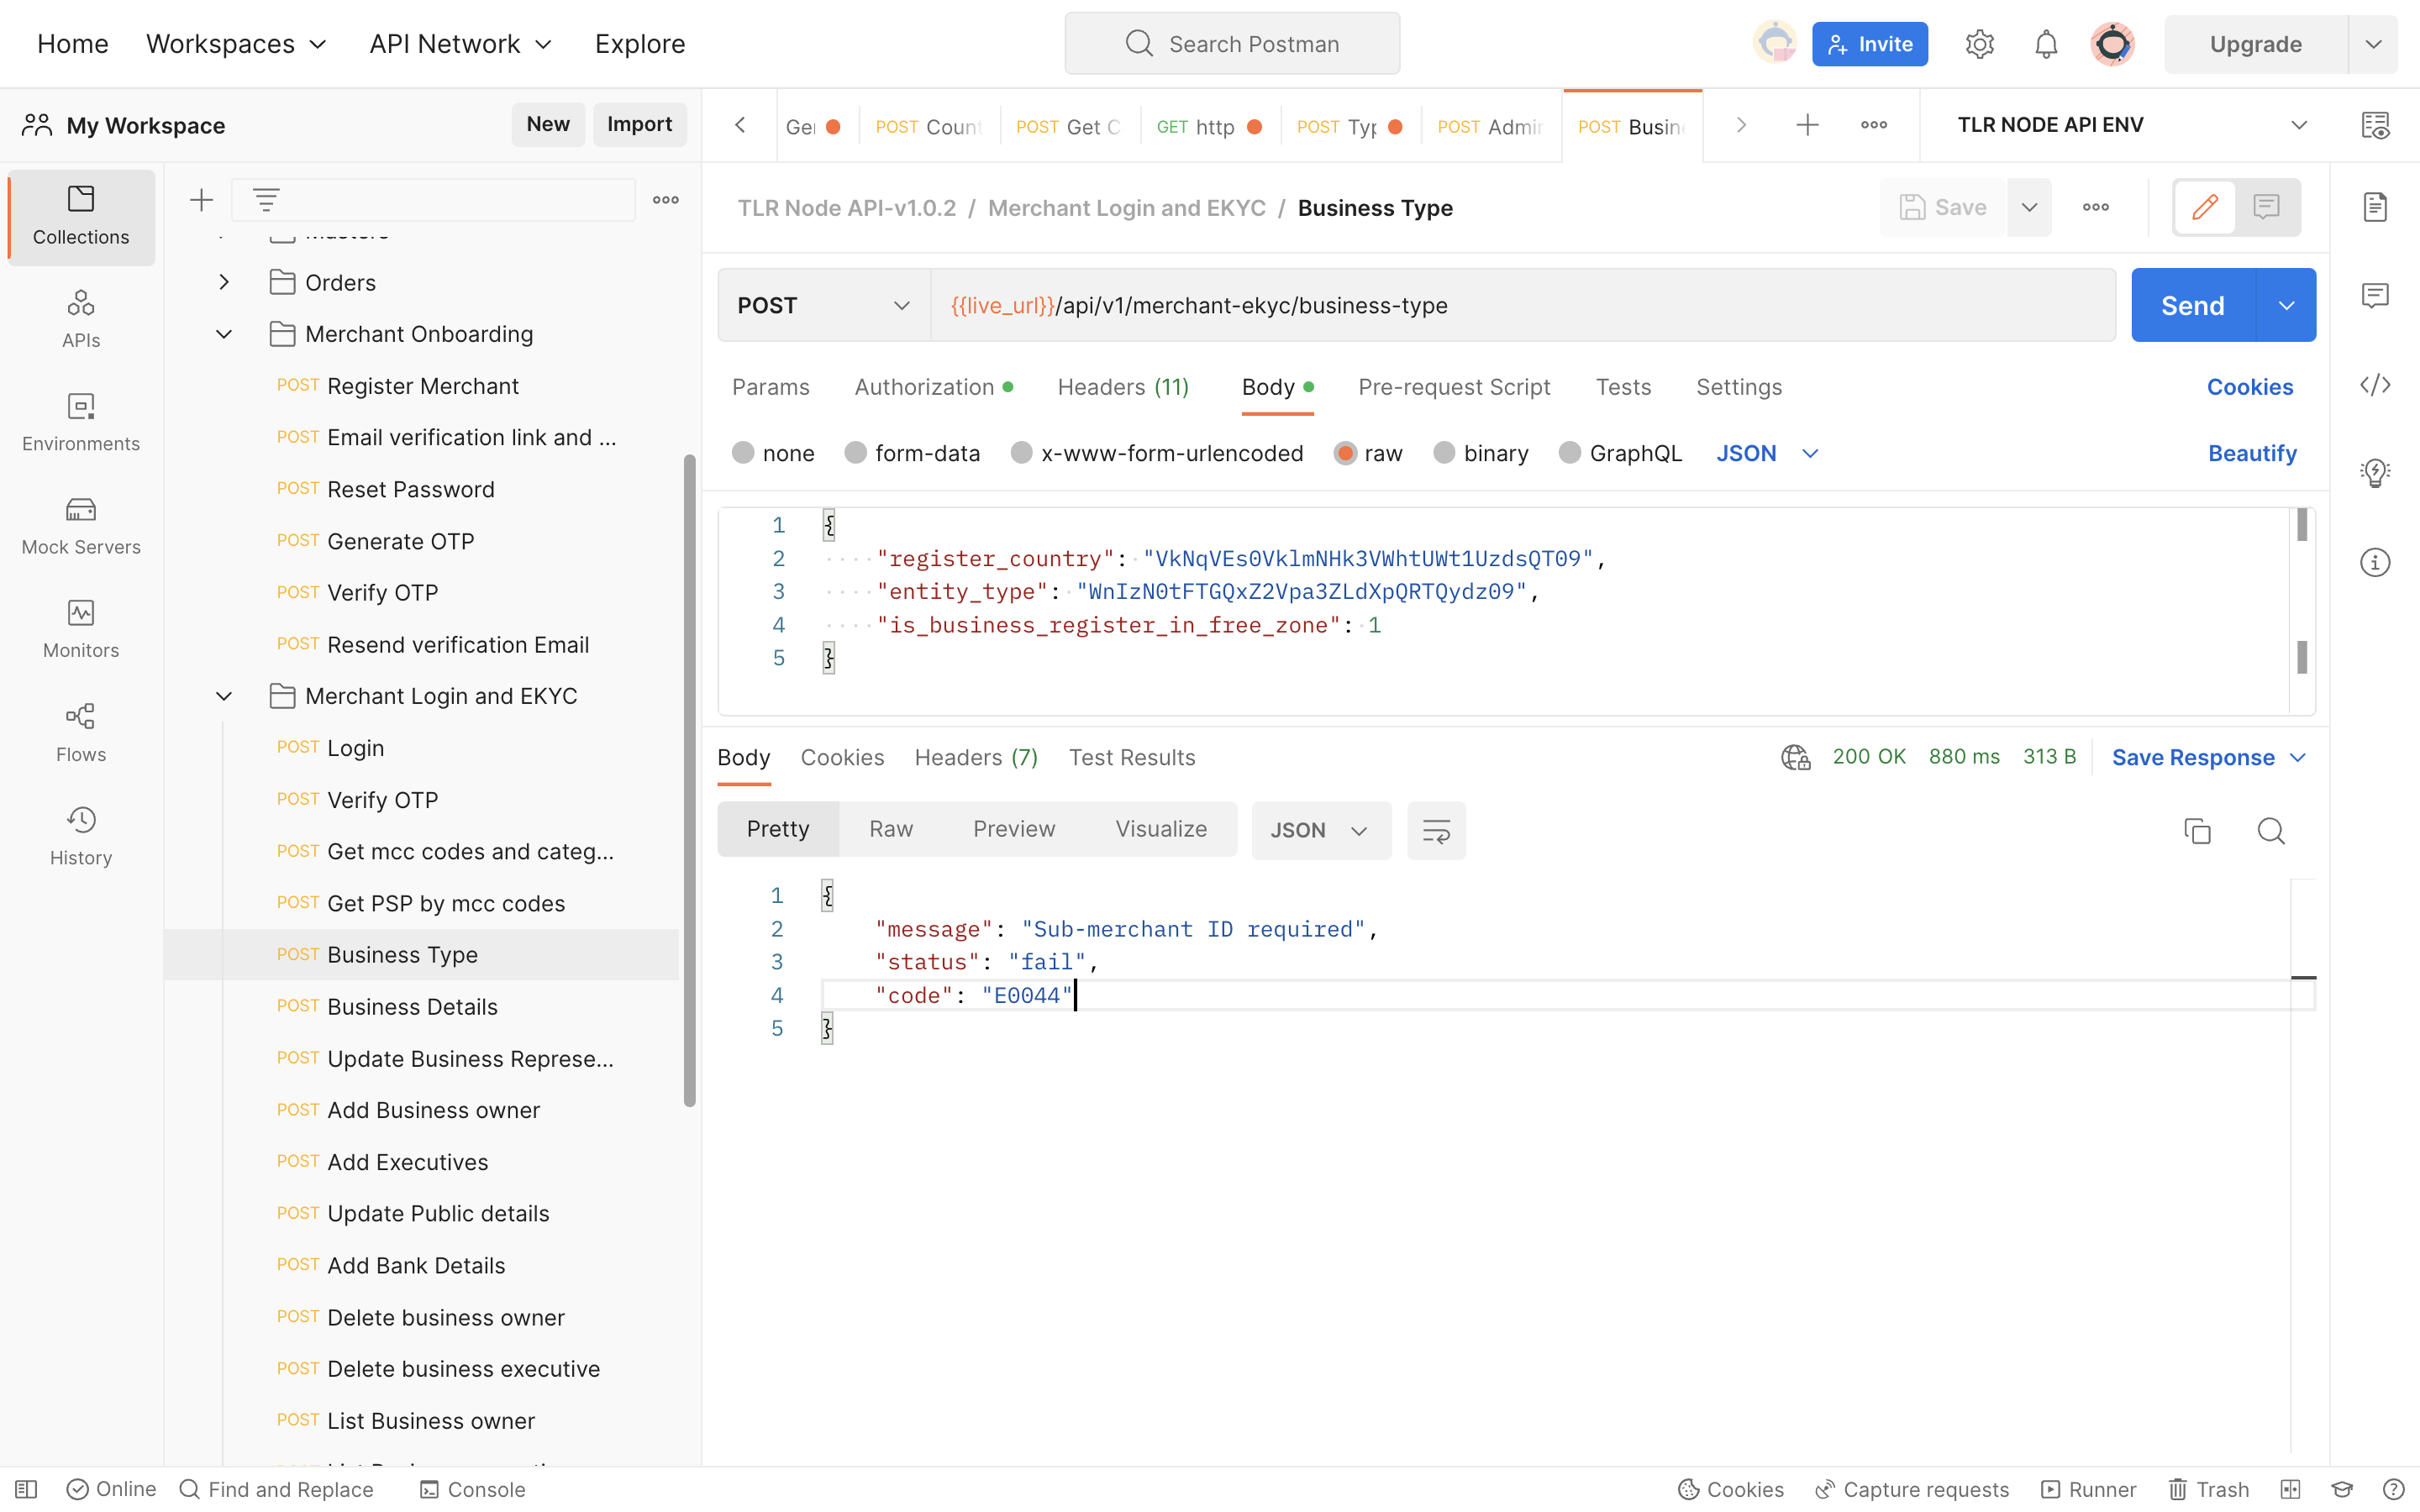Switch to edit mode pencil icon
The width and height of the screenshot is (2420, 1512).
[2205, 207]
